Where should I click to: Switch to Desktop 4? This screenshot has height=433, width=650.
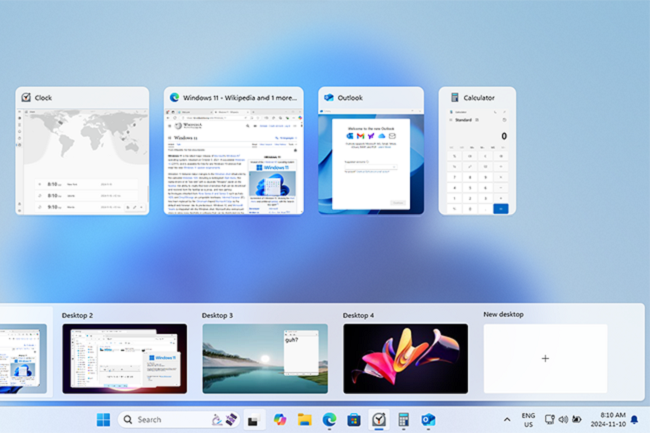tap(405, 357)
